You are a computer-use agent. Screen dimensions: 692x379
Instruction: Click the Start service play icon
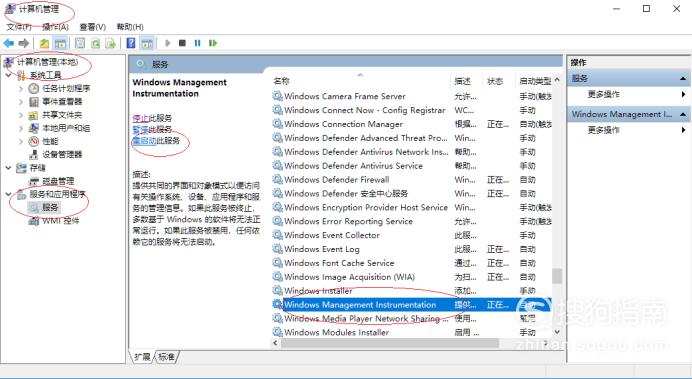[168, 43]
